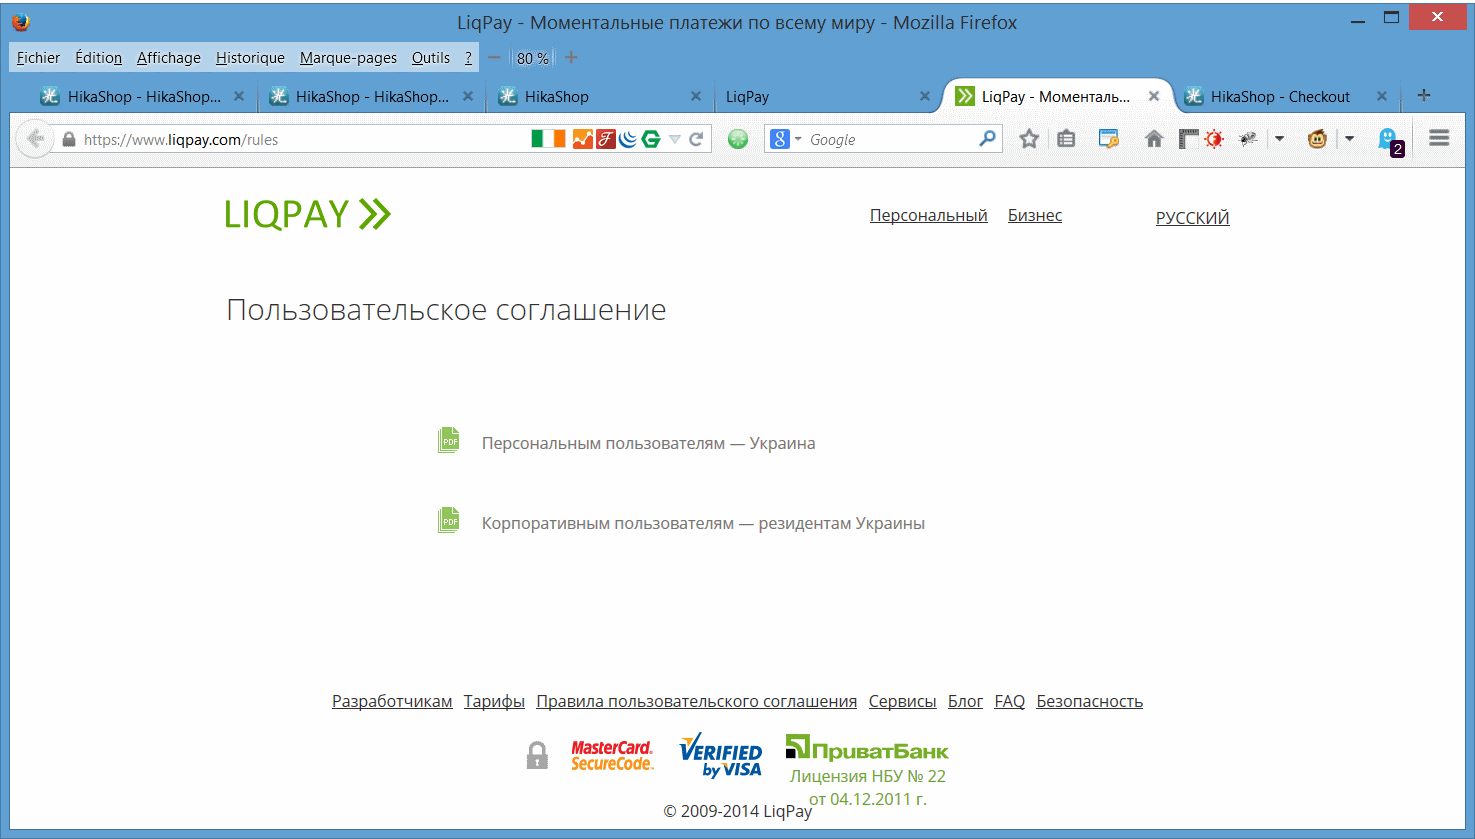
Task: Click the green G icon in the URL bar
Action: (651, 139)
